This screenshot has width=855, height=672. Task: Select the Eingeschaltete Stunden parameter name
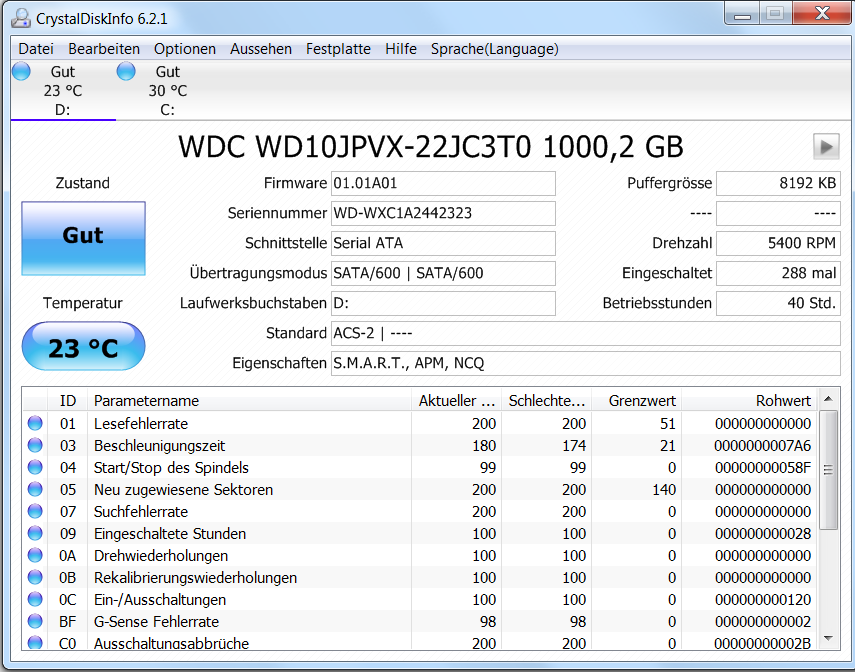(170, 533)
